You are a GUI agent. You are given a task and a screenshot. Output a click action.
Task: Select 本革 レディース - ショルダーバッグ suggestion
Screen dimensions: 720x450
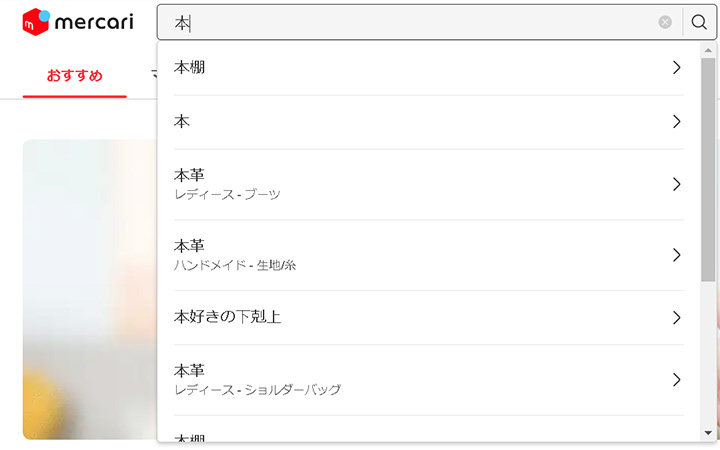257,380
